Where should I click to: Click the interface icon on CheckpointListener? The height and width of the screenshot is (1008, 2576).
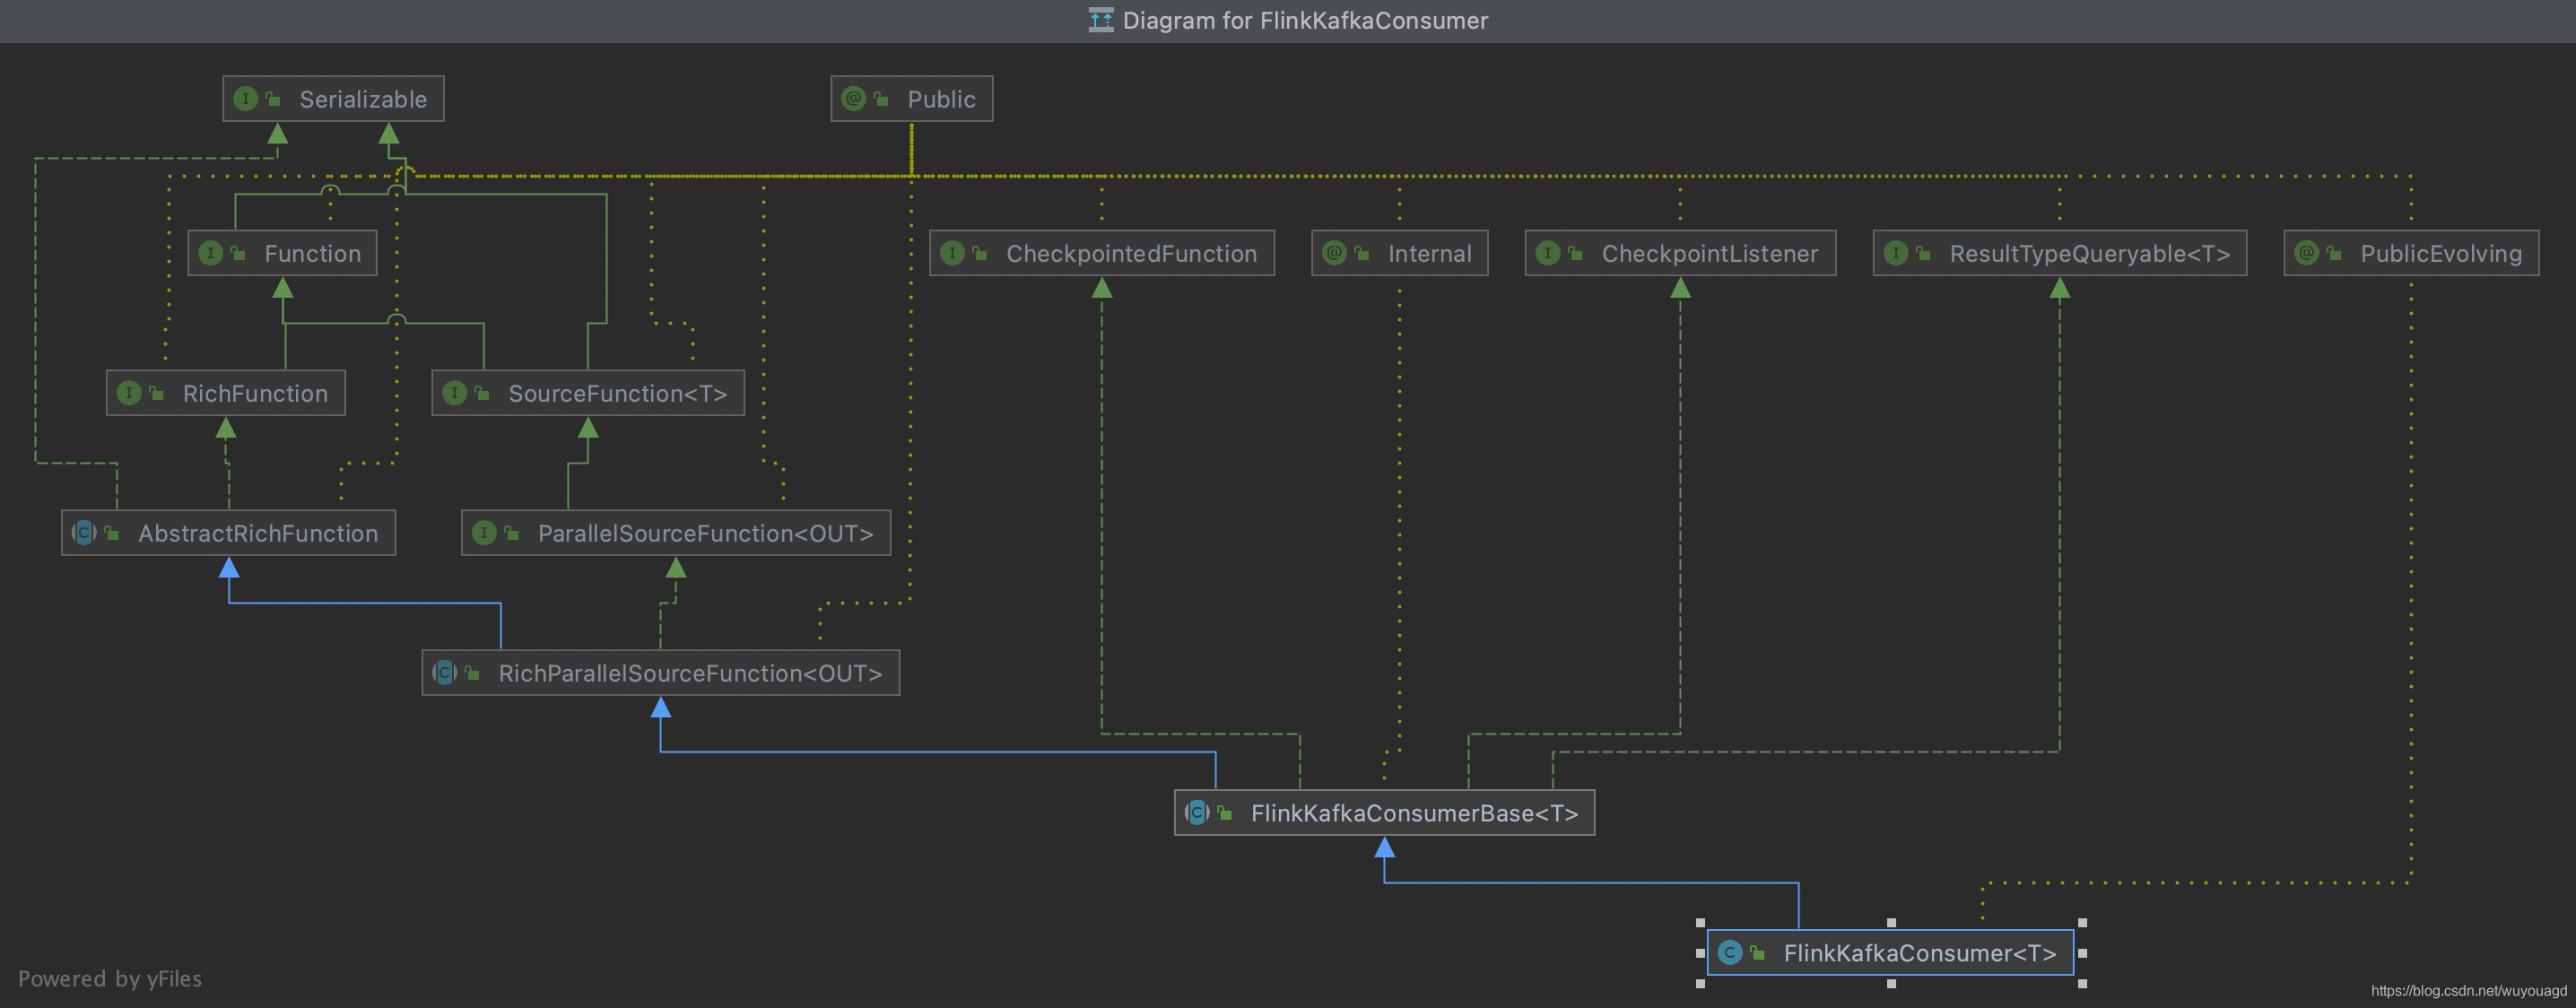pyautogui.click(x=1548, y=253)
